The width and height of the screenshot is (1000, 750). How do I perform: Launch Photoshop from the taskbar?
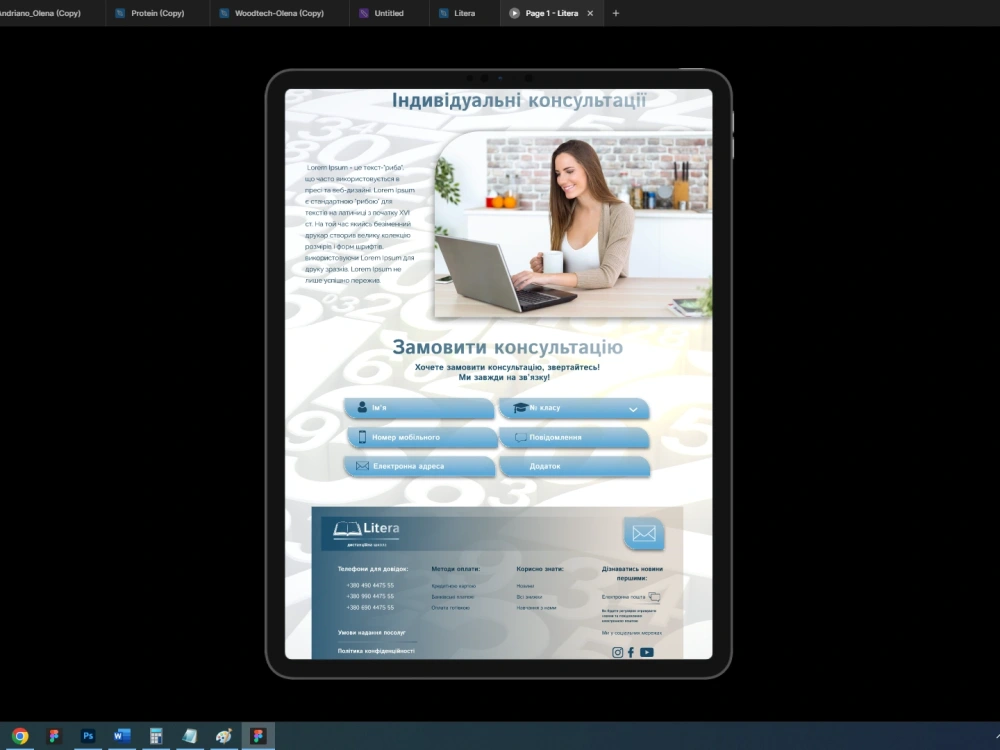click(88, 736)
